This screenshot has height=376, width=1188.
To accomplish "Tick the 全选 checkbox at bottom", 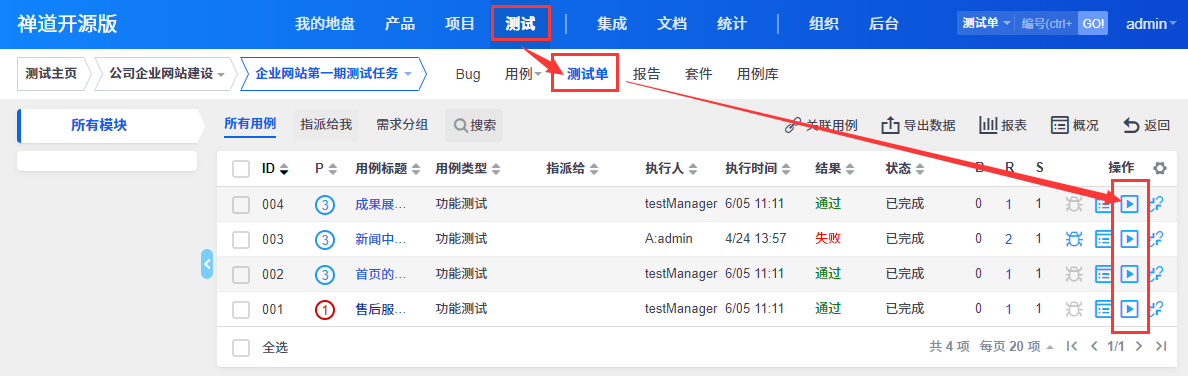I will (241, 348).
